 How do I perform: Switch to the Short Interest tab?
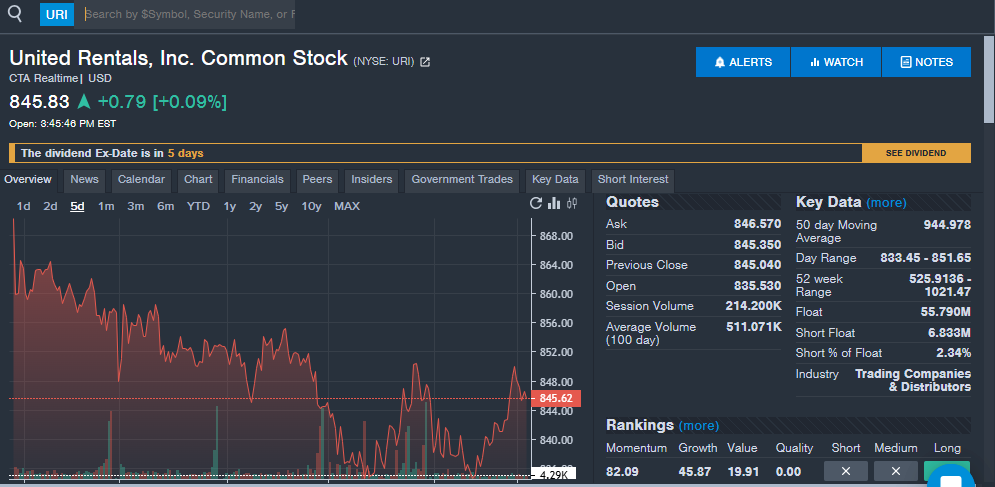pos(632,180)
